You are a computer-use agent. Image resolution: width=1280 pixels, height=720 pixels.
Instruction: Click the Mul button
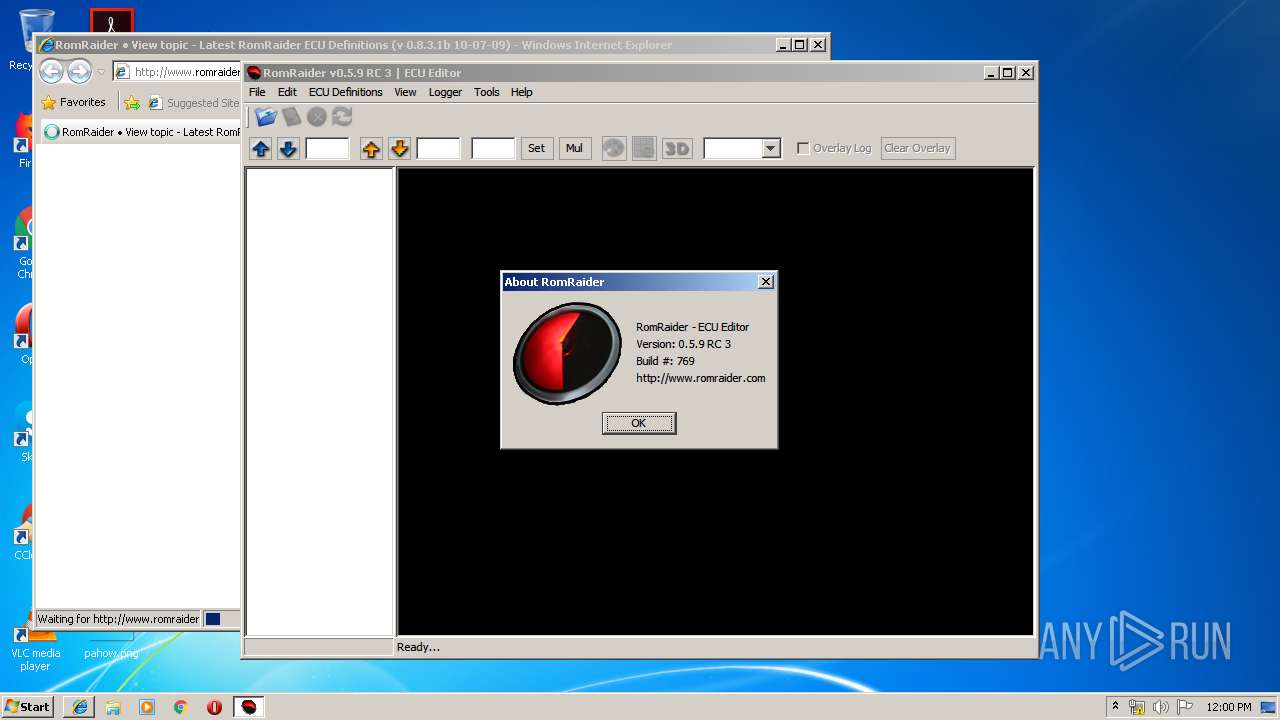[574, 149]
